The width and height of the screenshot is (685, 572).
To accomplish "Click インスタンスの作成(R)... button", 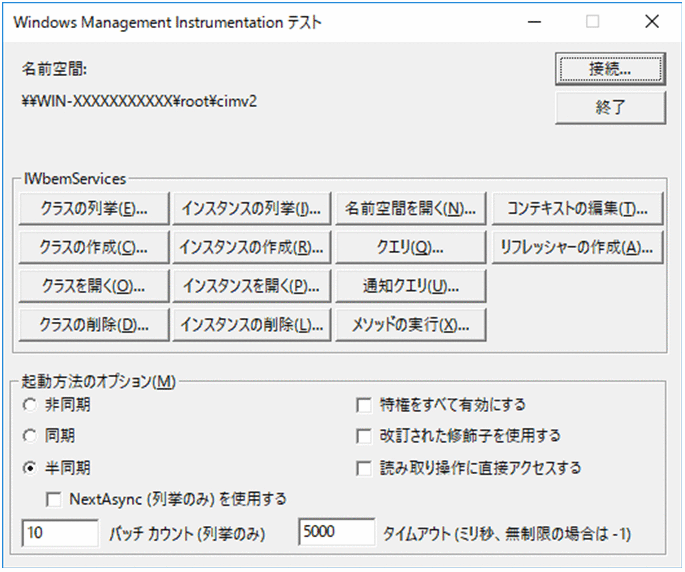I will coord(252,247).
